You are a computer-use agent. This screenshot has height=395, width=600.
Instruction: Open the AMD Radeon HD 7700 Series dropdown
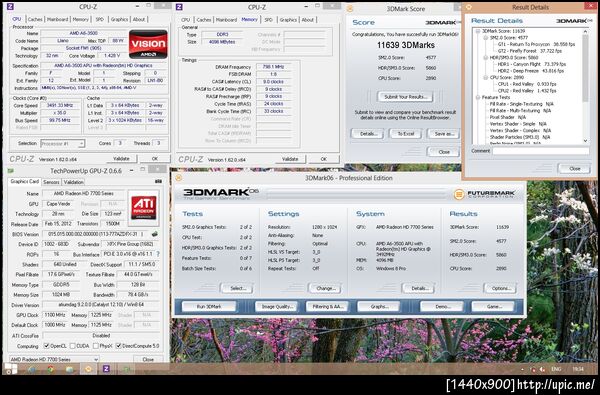pyautogui.click(x=54, y=359)
